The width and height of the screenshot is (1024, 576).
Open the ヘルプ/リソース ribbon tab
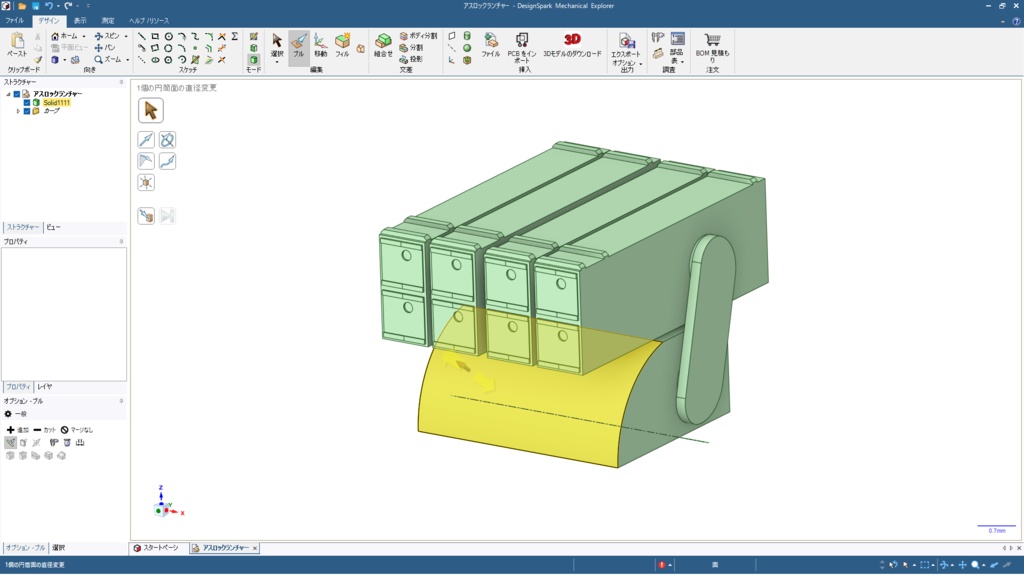click(x=149, y=21)
